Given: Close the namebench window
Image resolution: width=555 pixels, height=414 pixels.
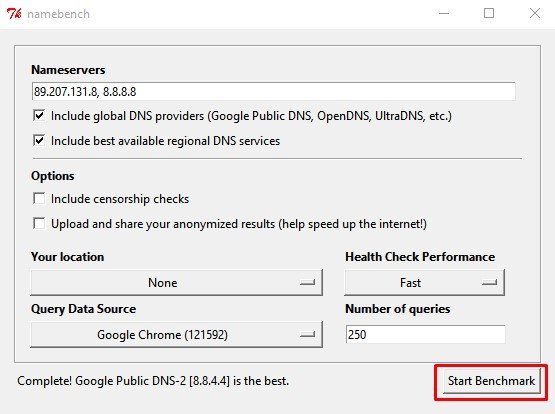Looking at the screenshot, I should (x=534, y=13).
